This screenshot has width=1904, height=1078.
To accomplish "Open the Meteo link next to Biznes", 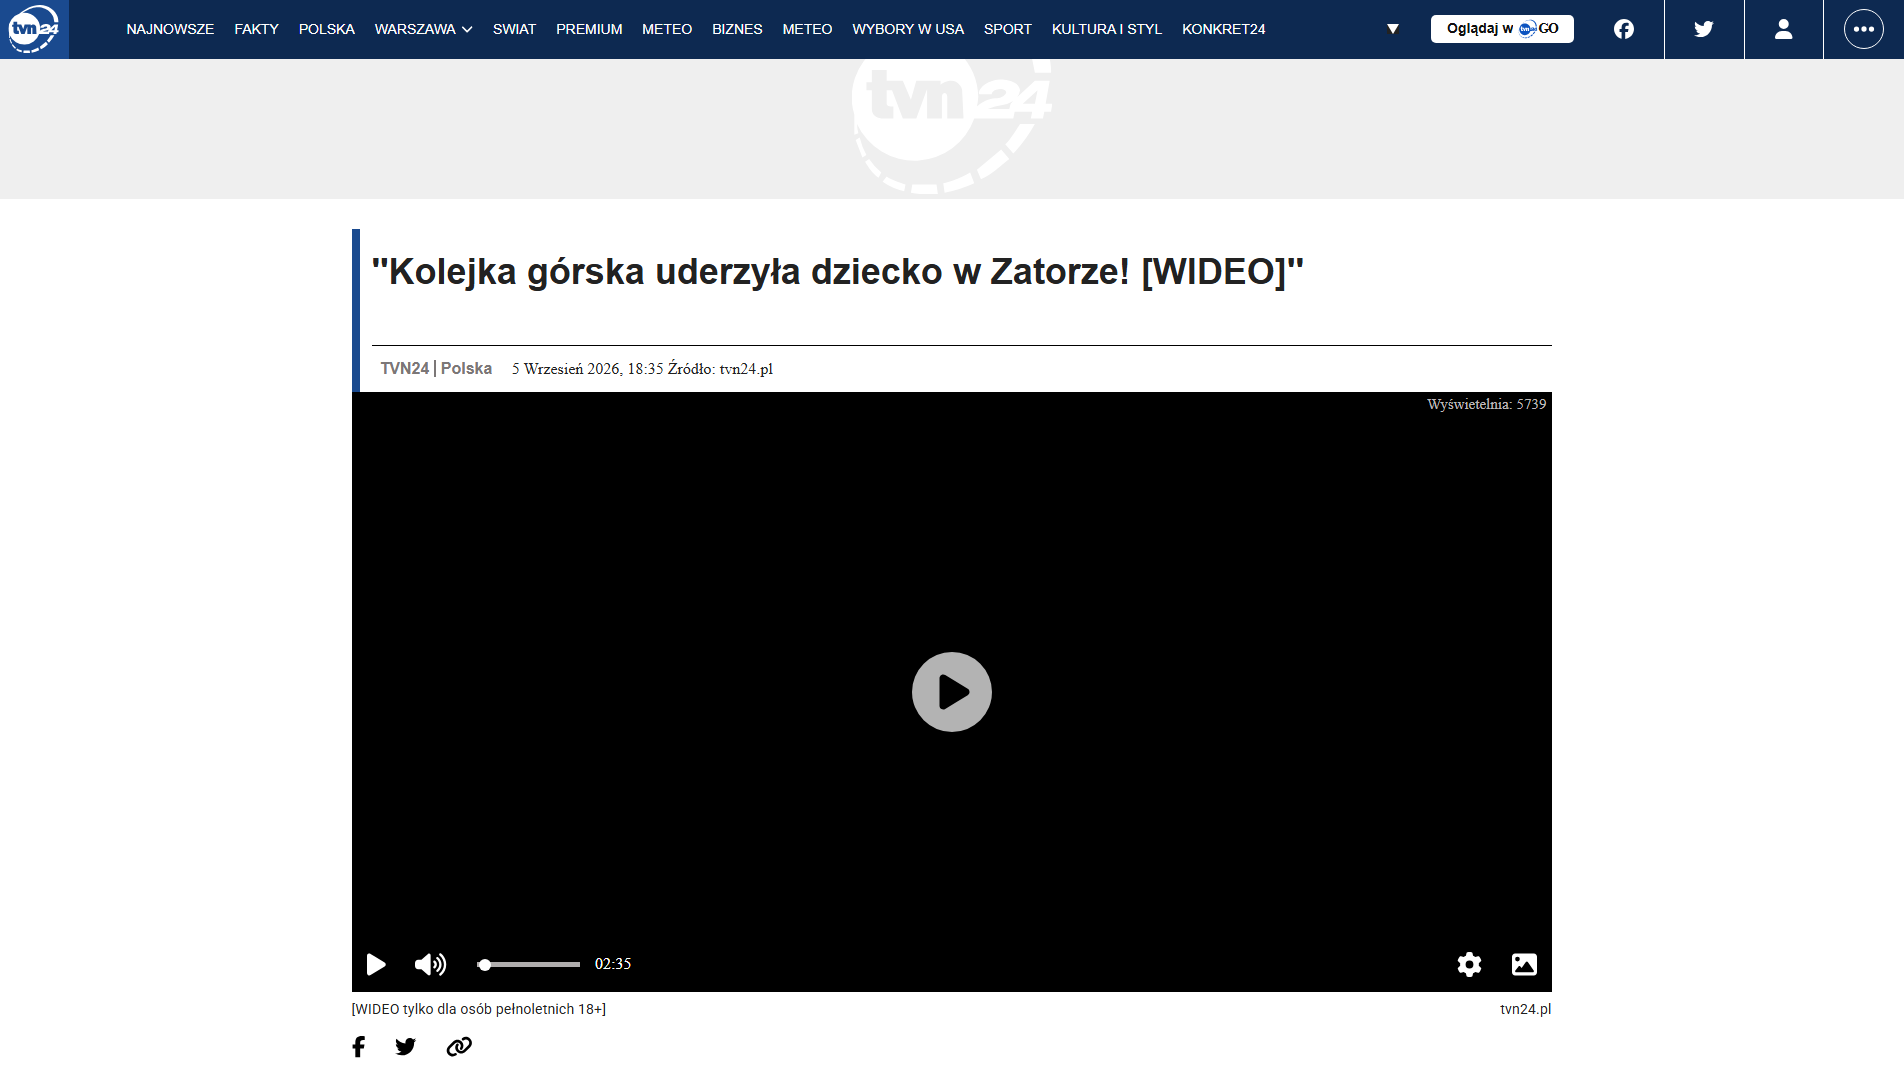I will tap(807, 29).
